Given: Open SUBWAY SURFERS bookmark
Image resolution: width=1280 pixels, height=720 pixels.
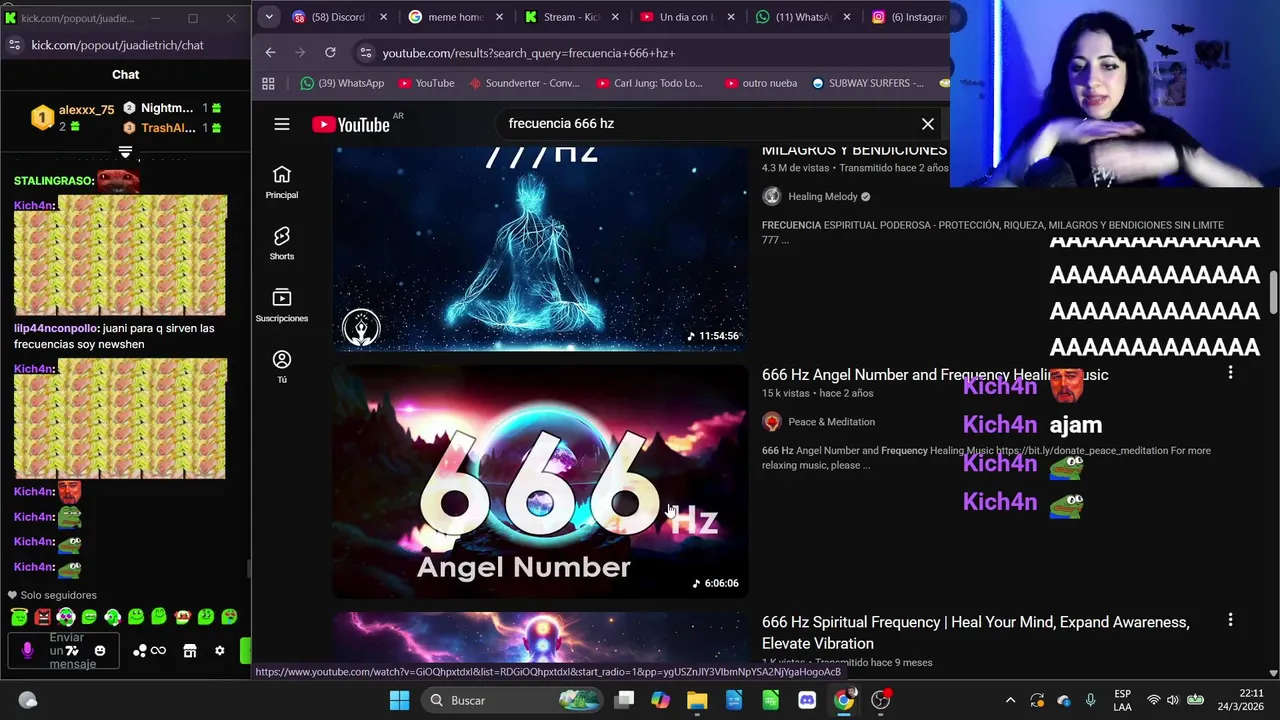Looking at the screenshot, I should pos(867,83).
